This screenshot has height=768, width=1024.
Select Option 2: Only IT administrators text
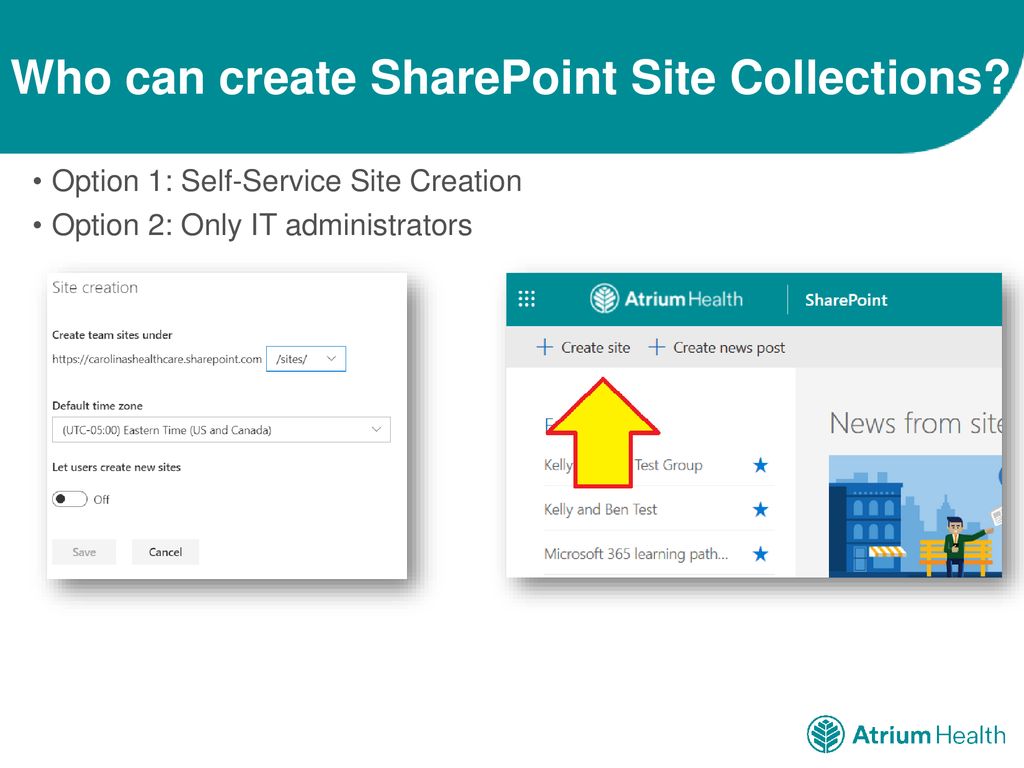pyautogui.click(x=261, y=225)
